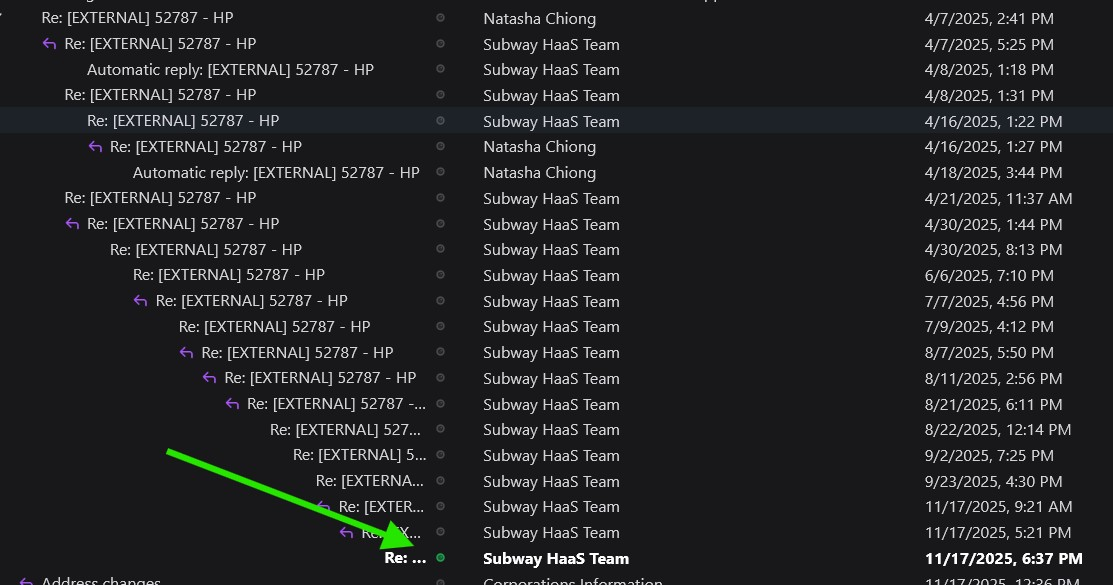Toggle read status dot for 4/16/2025 1:22 PM message

pyautogui.click(x=440, y=121)
